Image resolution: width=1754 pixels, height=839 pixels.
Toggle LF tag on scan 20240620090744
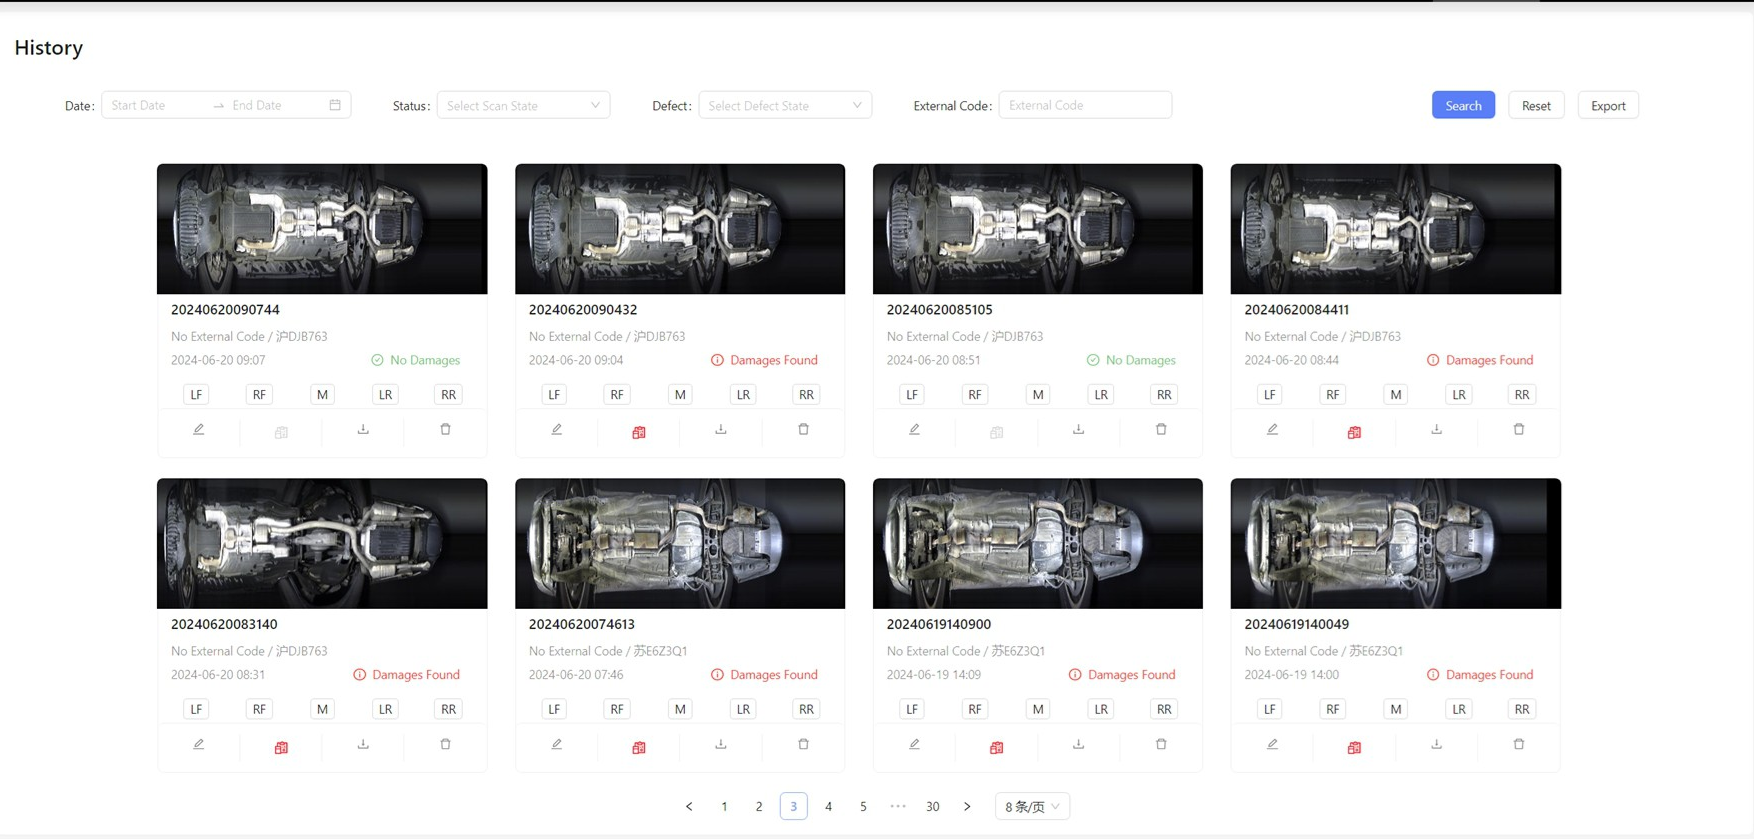[196, 395]
